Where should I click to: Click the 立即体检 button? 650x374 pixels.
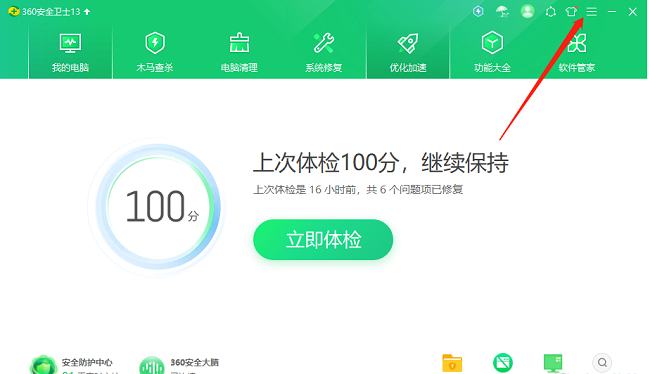[x=323, y=240]
